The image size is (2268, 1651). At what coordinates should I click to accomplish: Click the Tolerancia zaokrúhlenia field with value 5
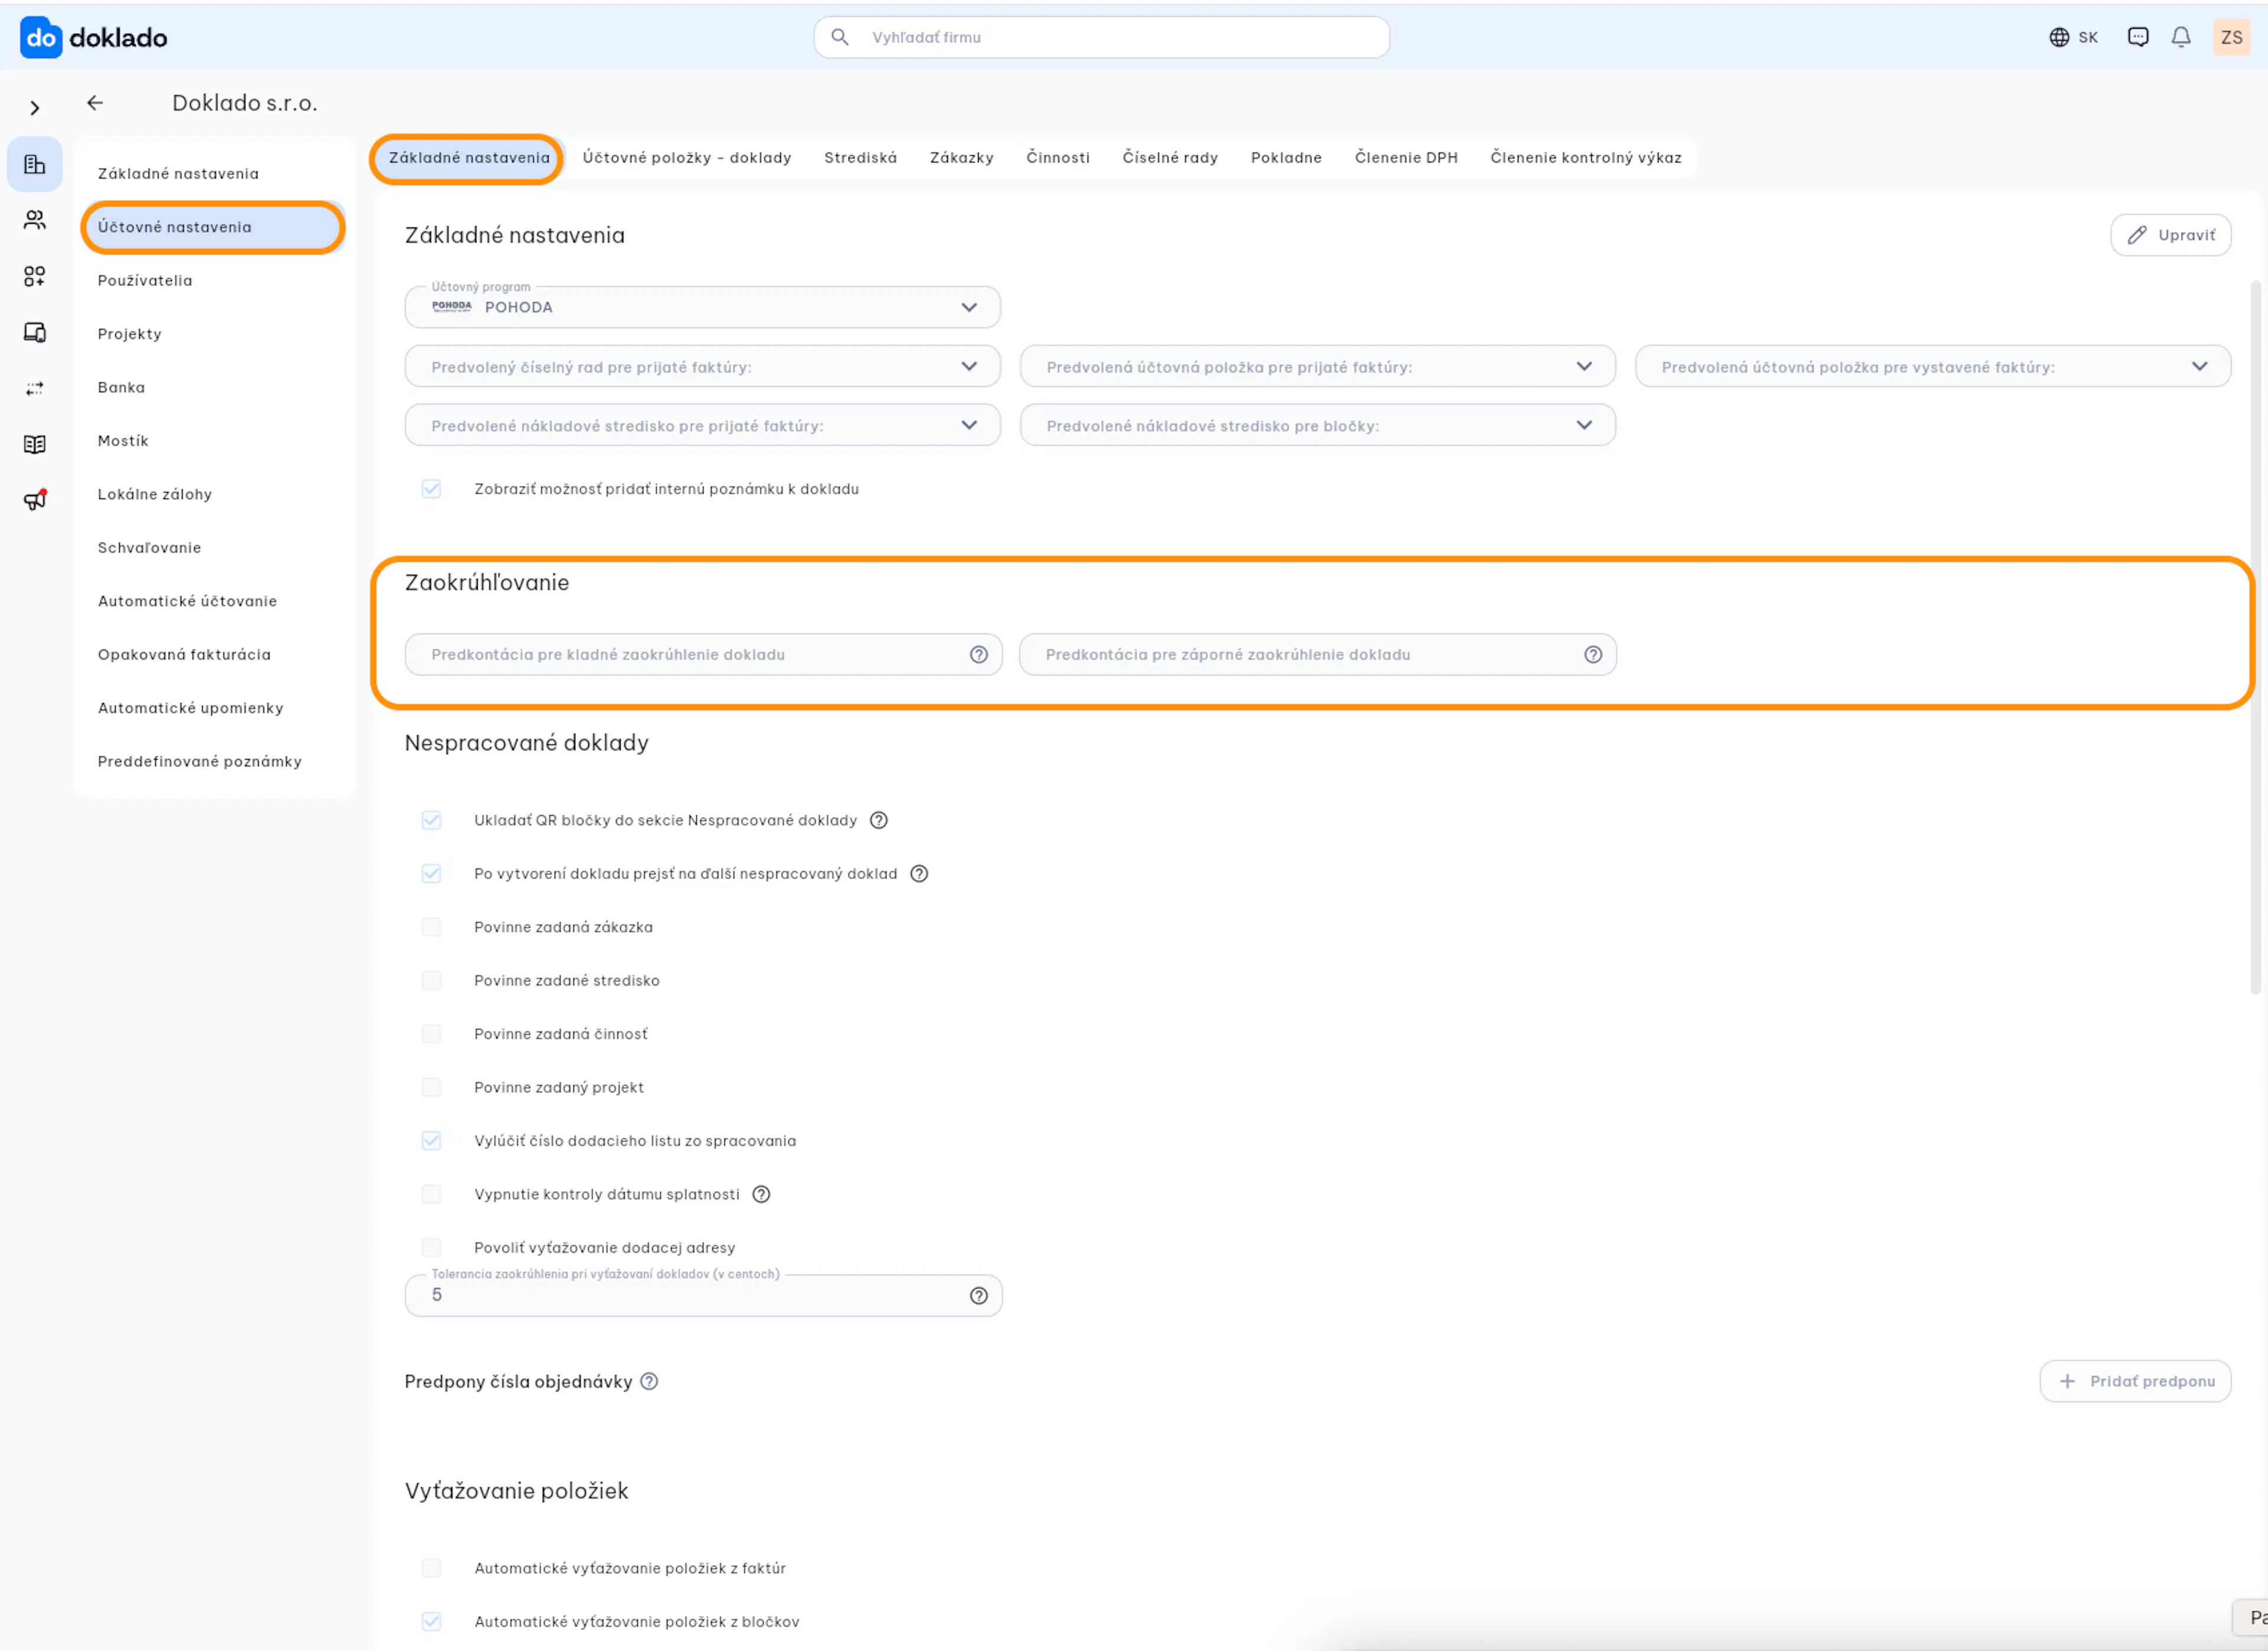[703, 1296]
